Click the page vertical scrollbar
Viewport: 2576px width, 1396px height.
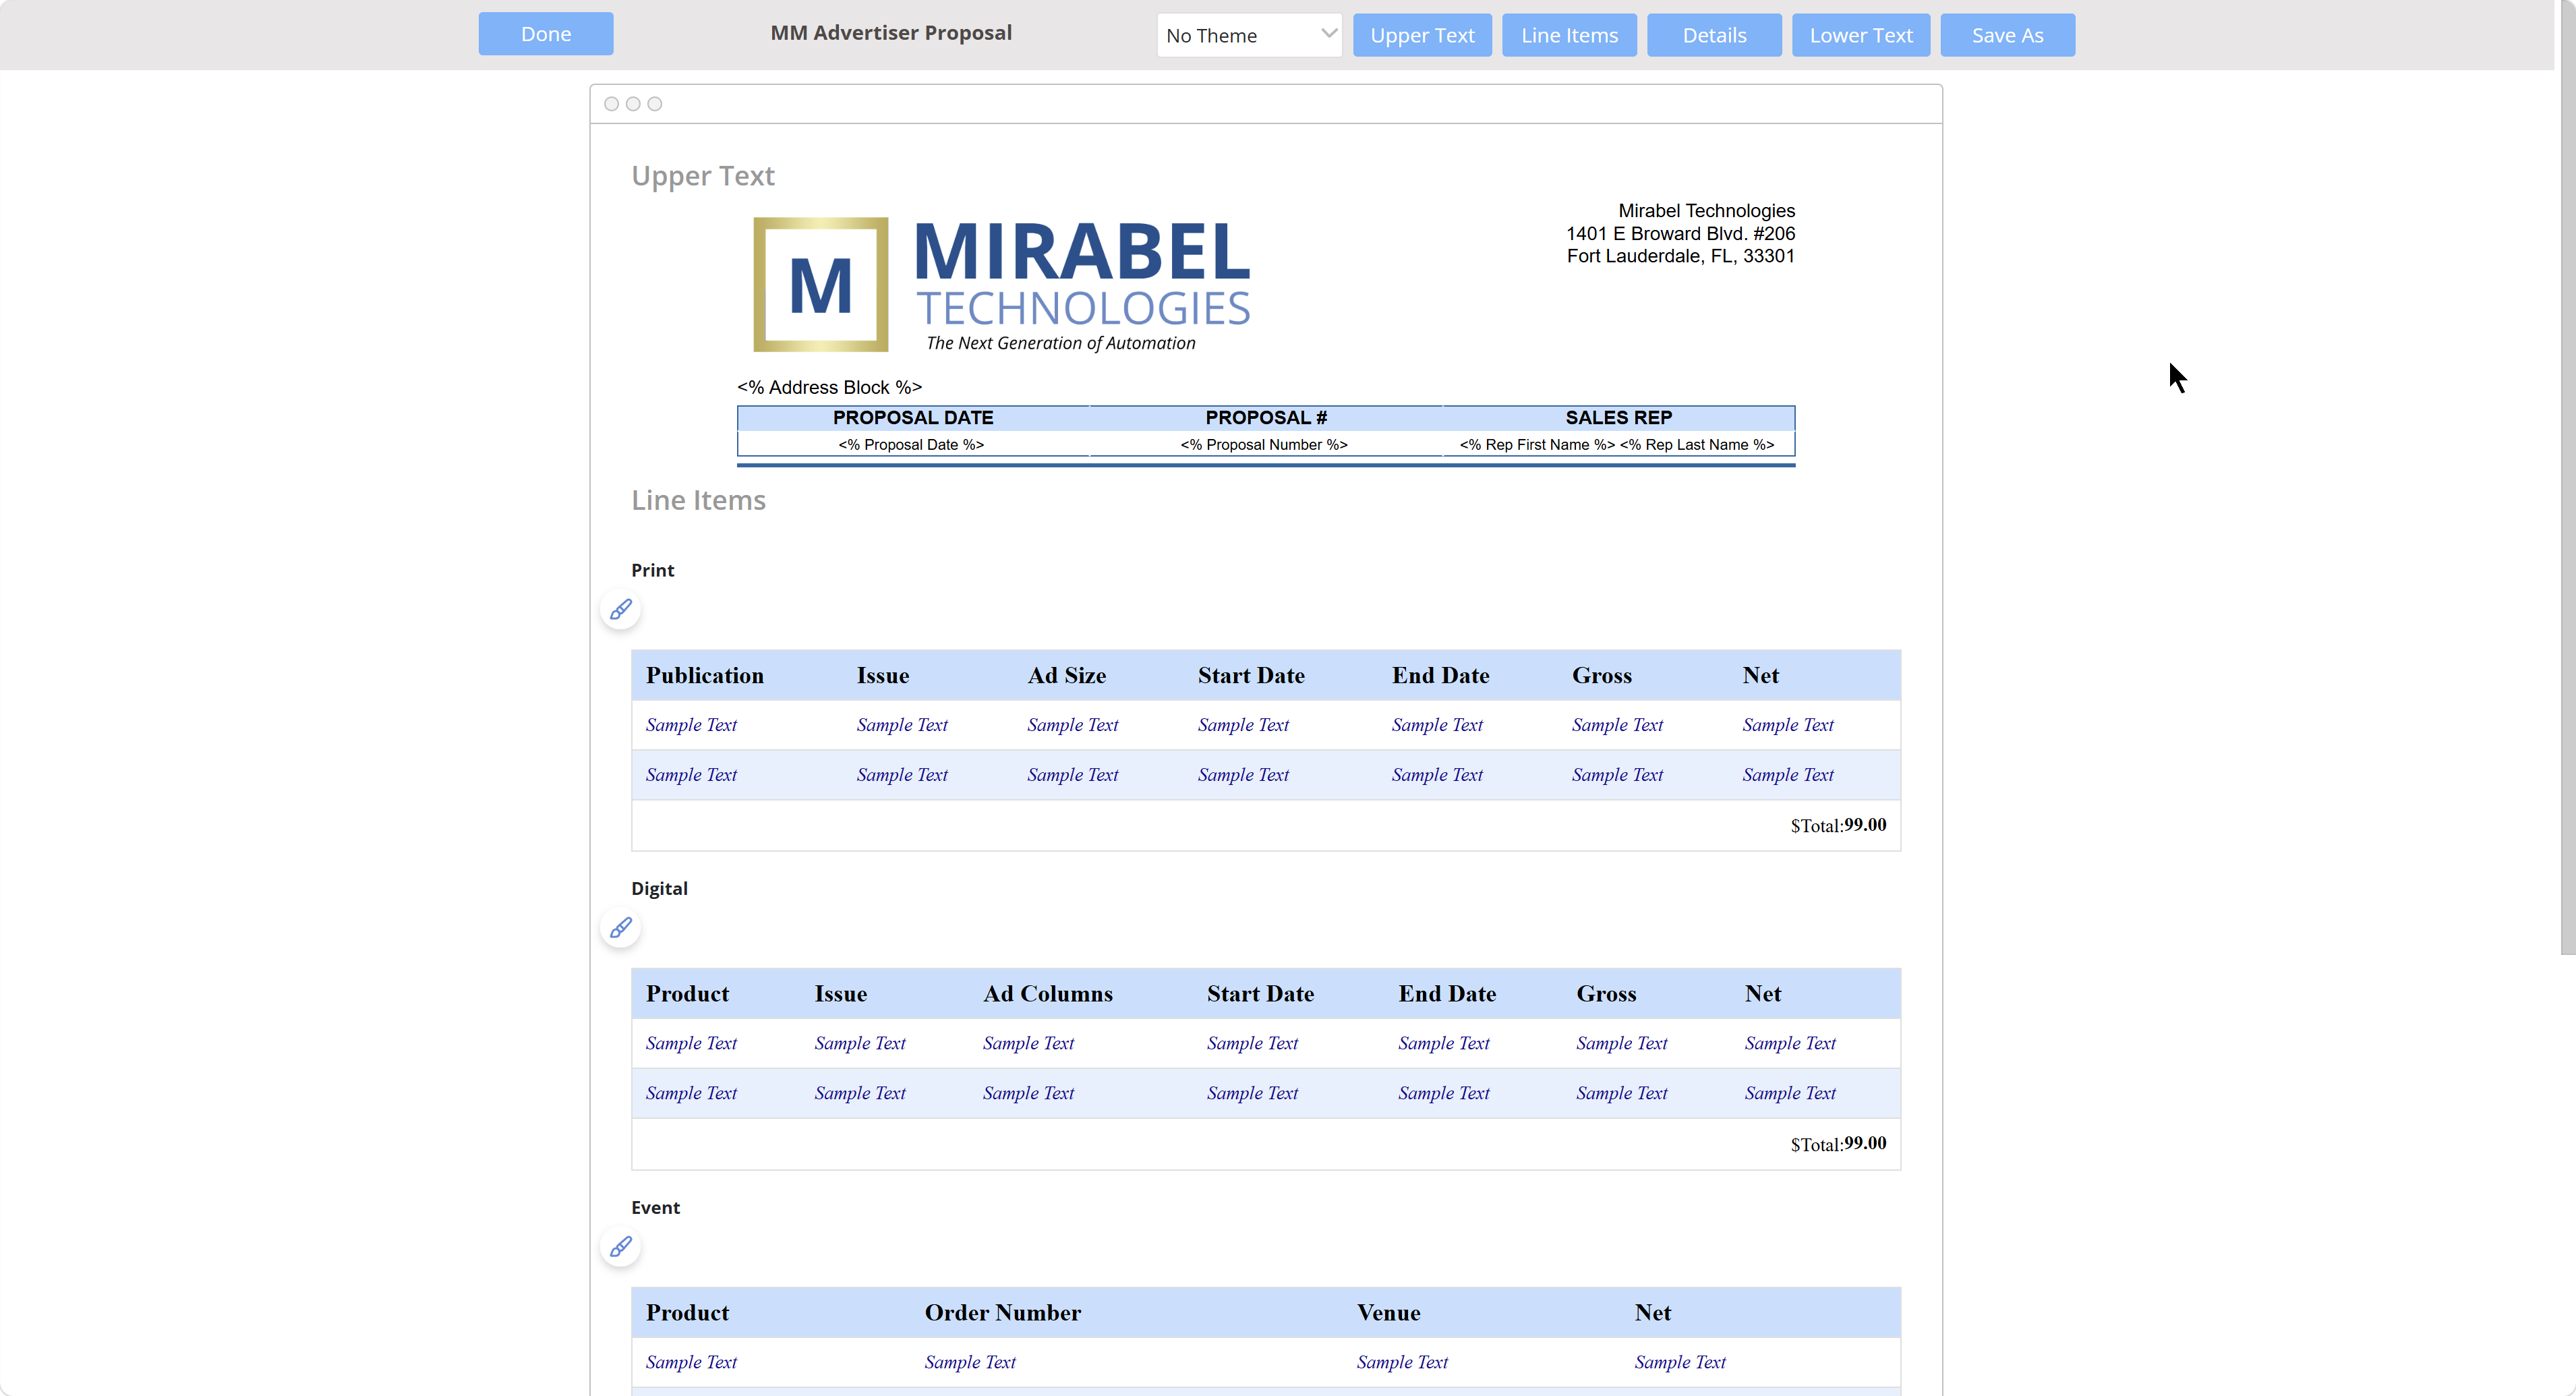tap(2567, 478)
